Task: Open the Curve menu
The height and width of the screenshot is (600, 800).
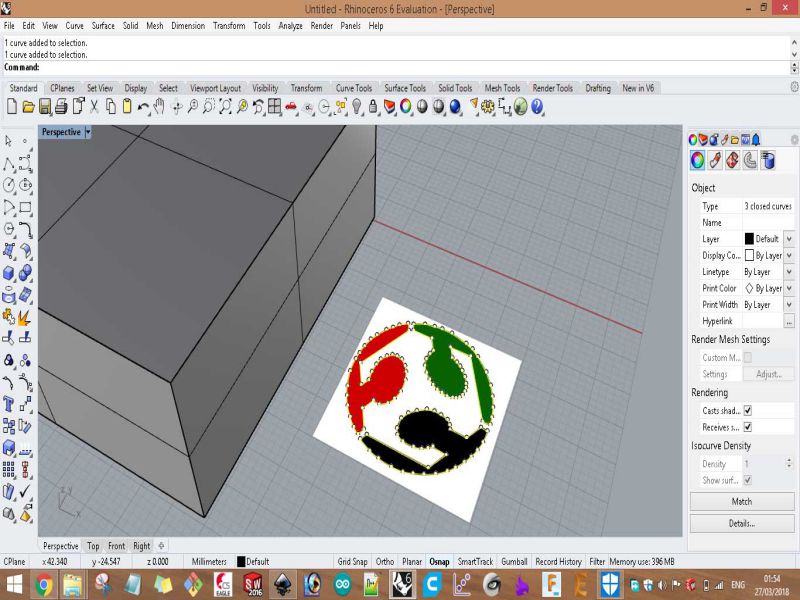Action: tap(74, 26)
